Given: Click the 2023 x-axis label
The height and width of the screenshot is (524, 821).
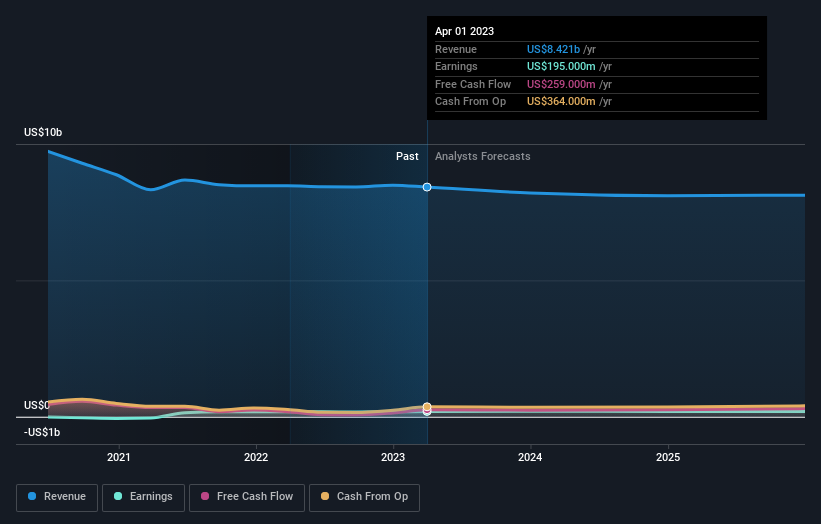Looking at the screenshot, I should (x=393, y=457).
